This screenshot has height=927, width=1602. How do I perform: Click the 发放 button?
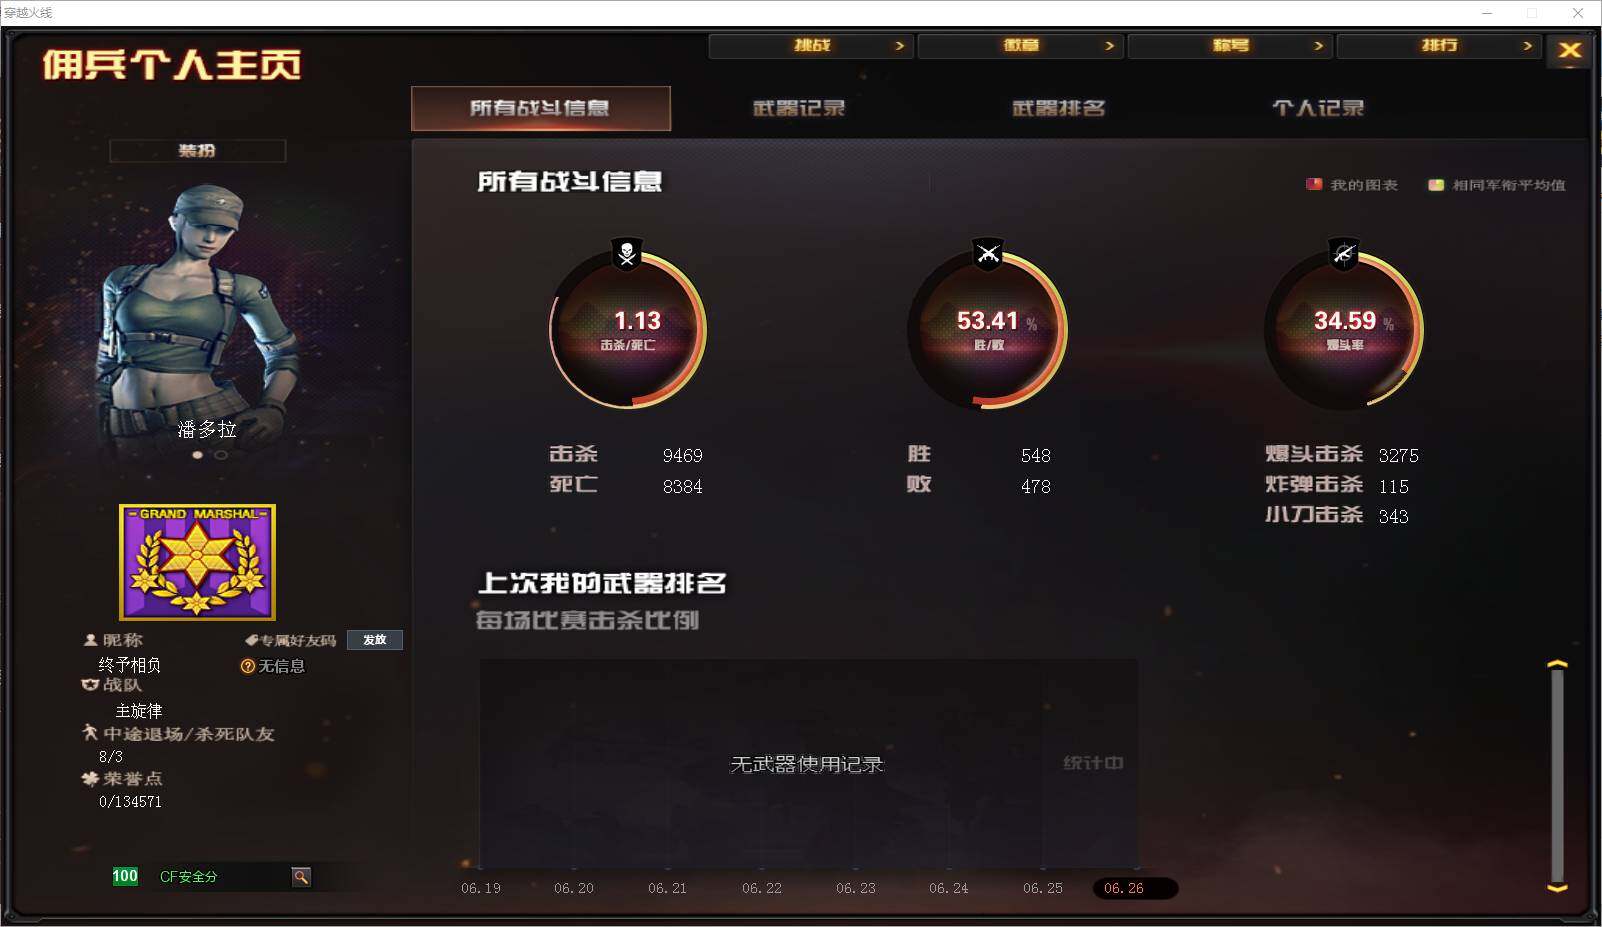[375, 640]
